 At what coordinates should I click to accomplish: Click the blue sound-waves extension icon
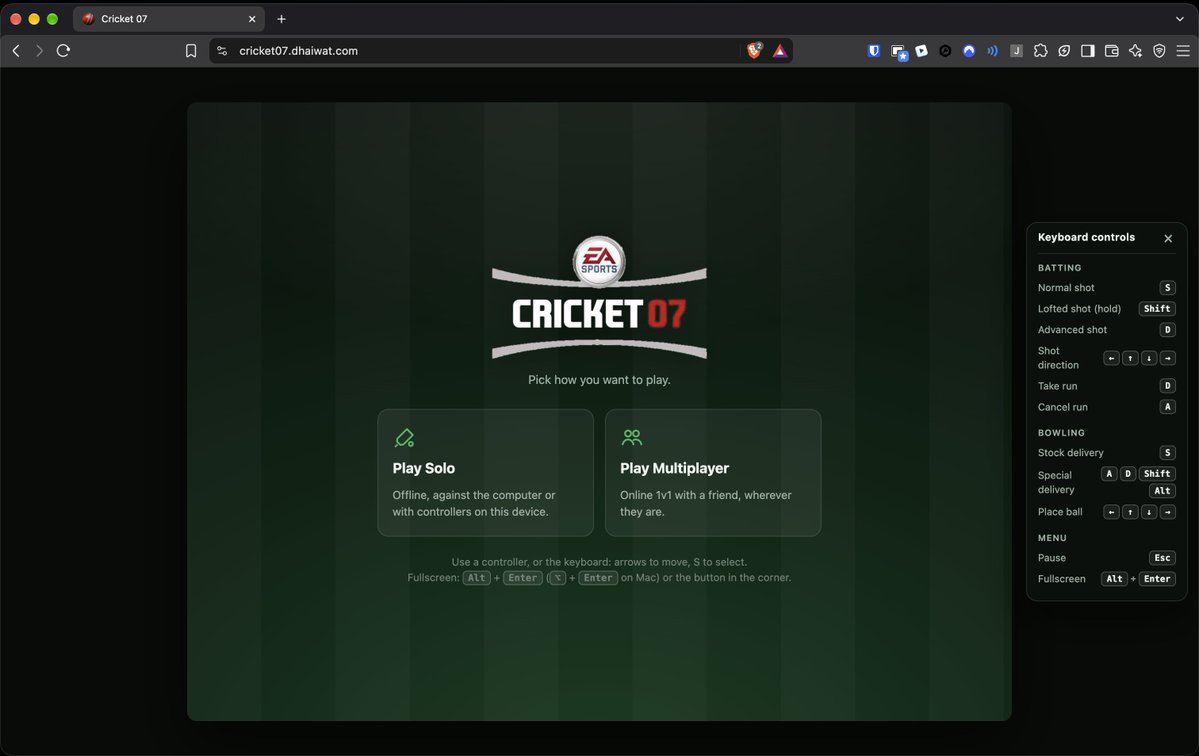point(993,50)
